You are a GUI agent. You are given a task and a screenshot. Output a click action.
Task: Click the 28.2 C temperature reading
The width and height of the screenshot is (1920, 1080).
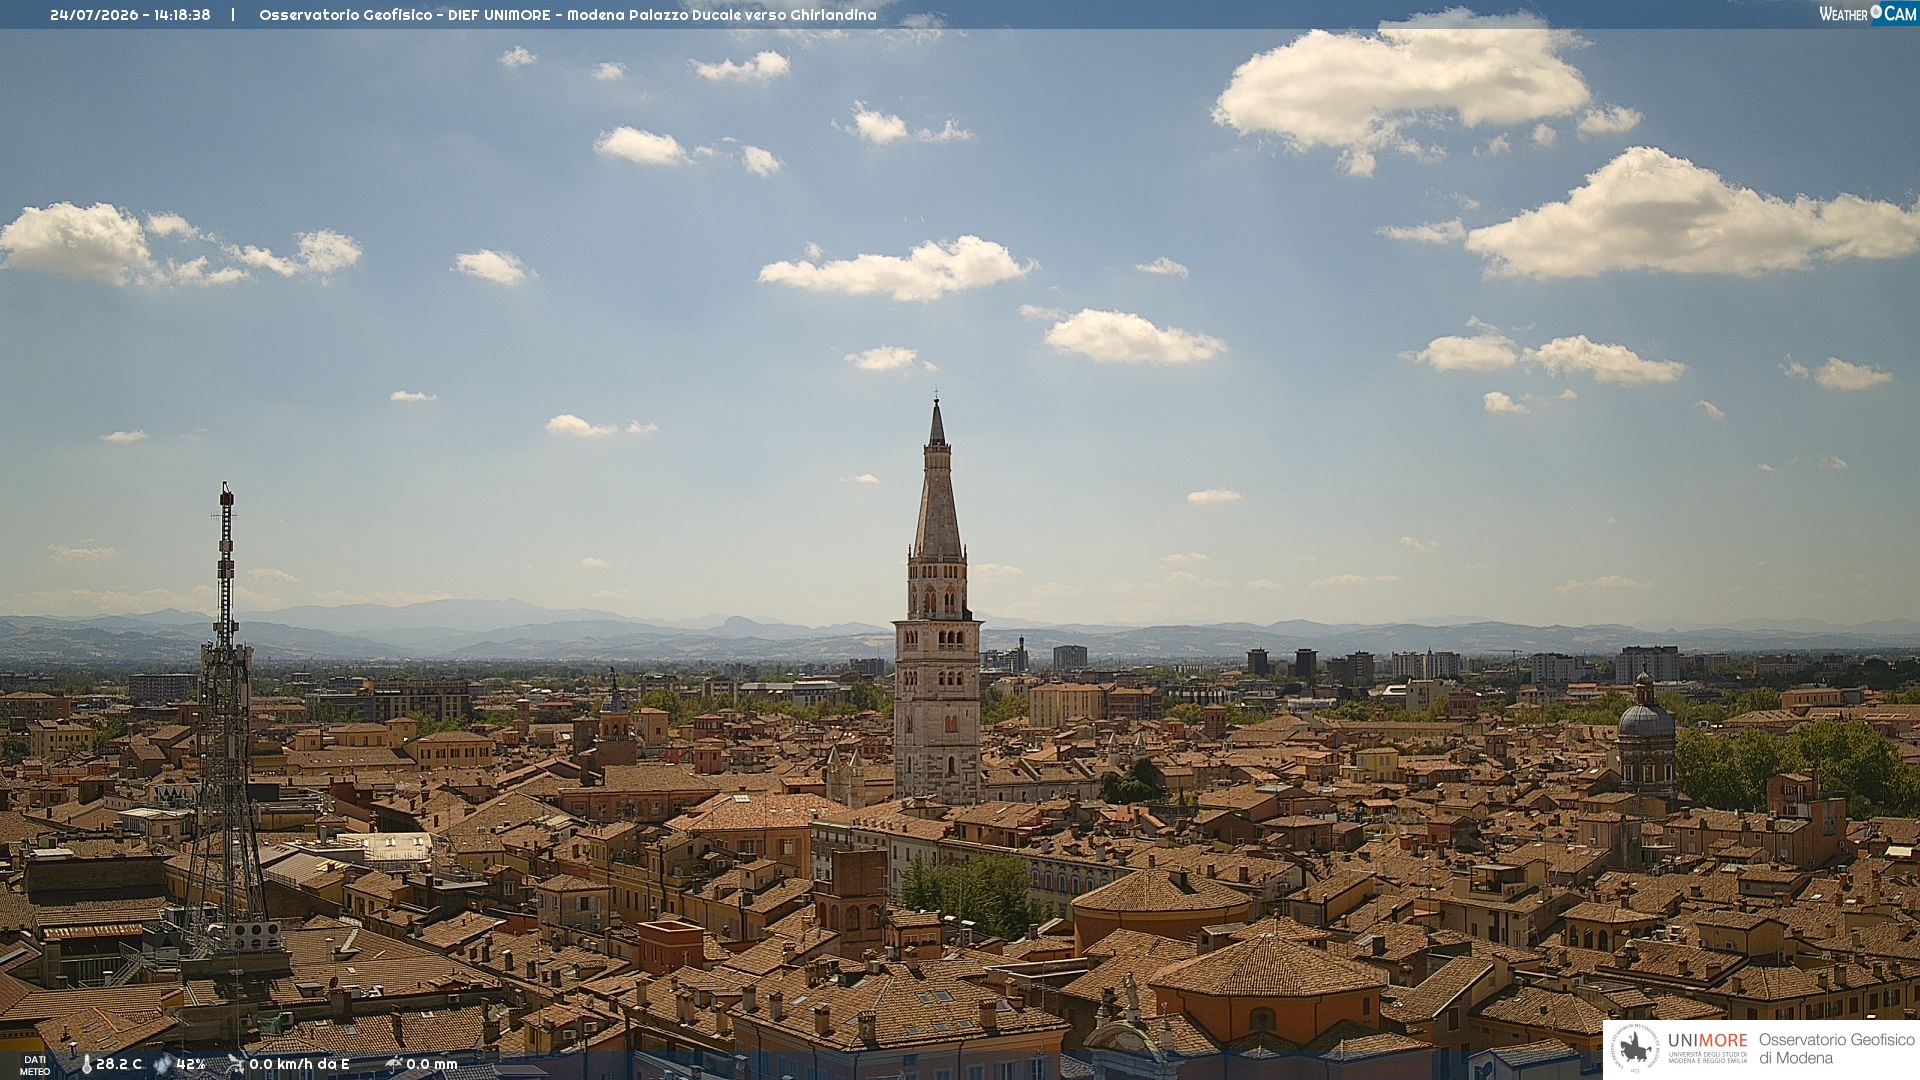pos(119,1064)
